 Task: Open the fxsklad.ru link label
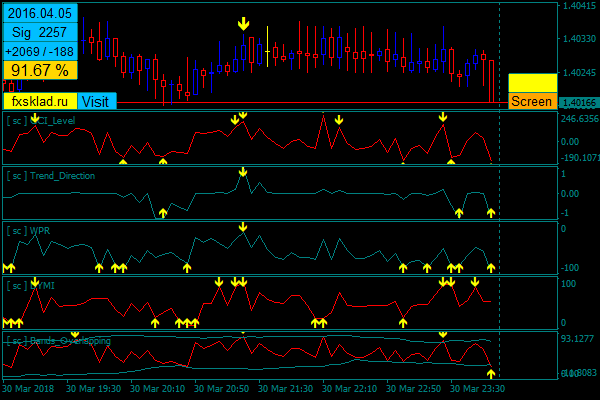point(40,101)
